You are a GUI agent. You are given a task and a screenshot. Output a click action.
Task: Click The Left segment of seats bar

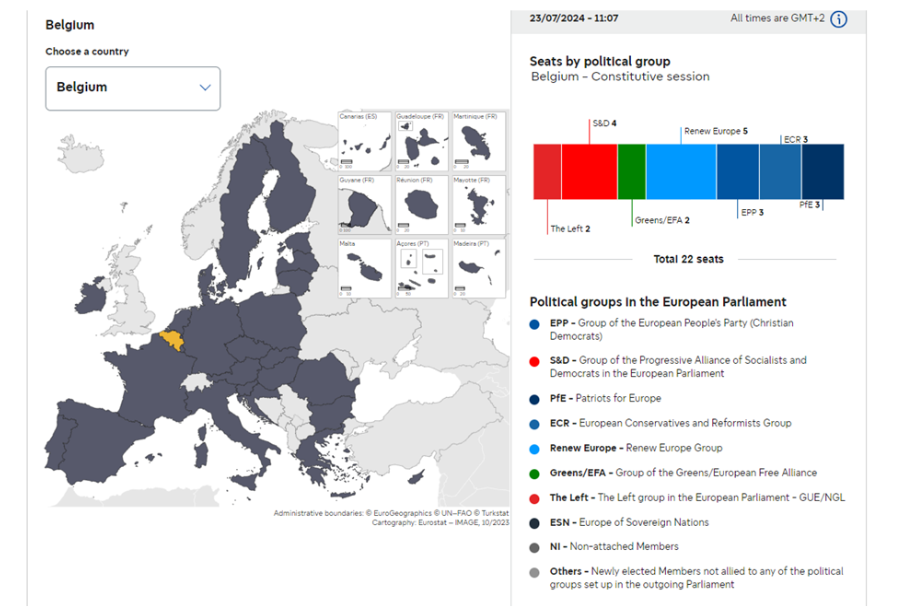547,172
